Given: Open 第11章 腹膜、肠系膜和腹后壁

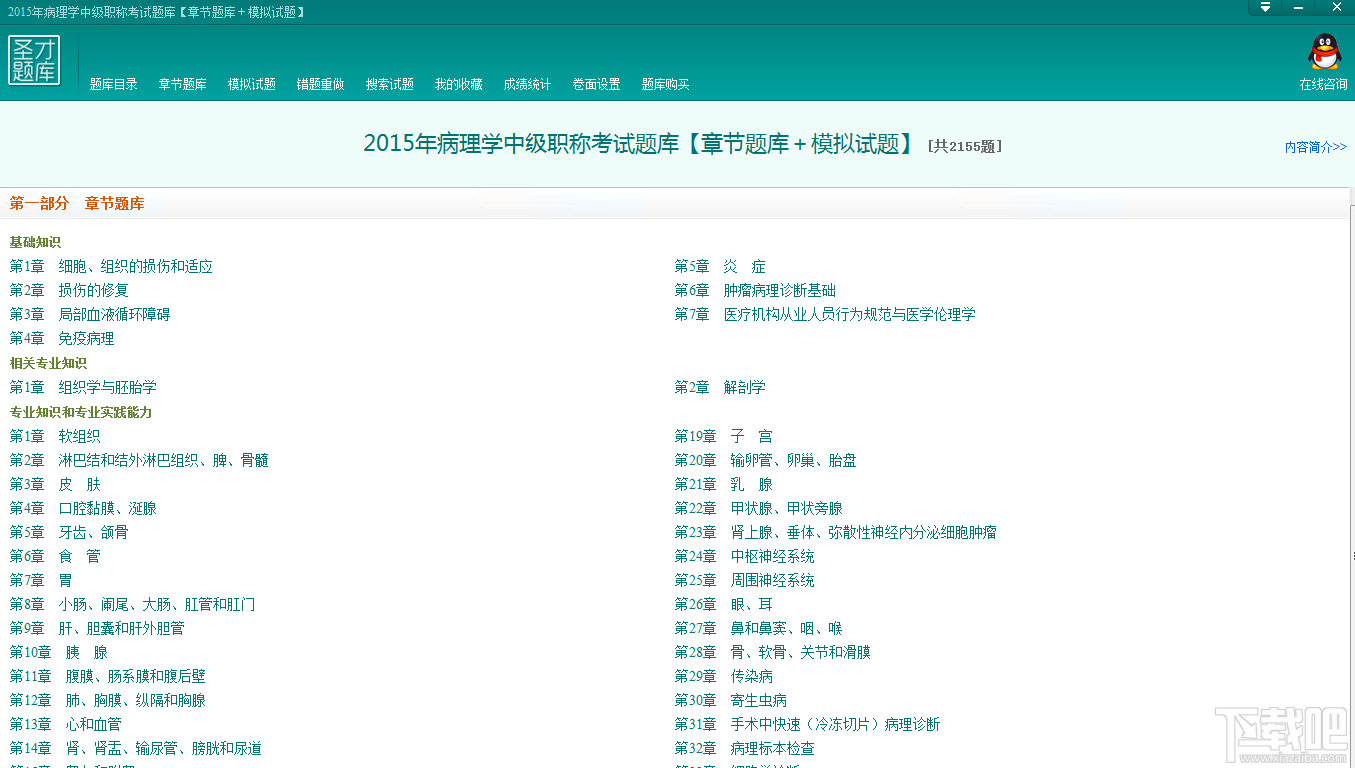Looking at the screenshot, I should tap(108, 676).
